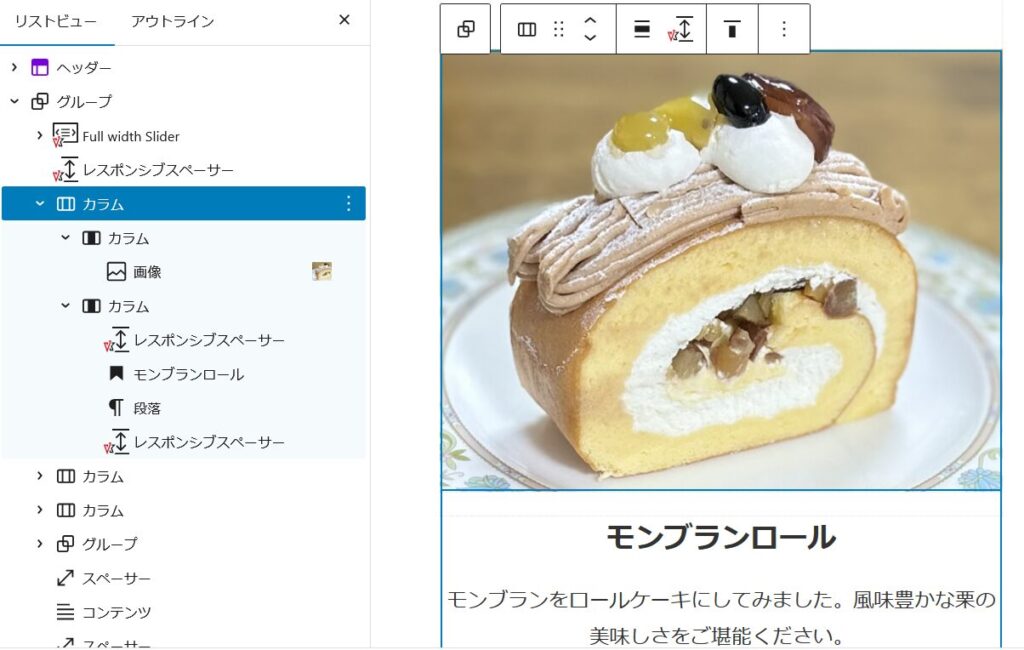
Task: Collapse the selected カラム block
Action: tap(40, 203)
